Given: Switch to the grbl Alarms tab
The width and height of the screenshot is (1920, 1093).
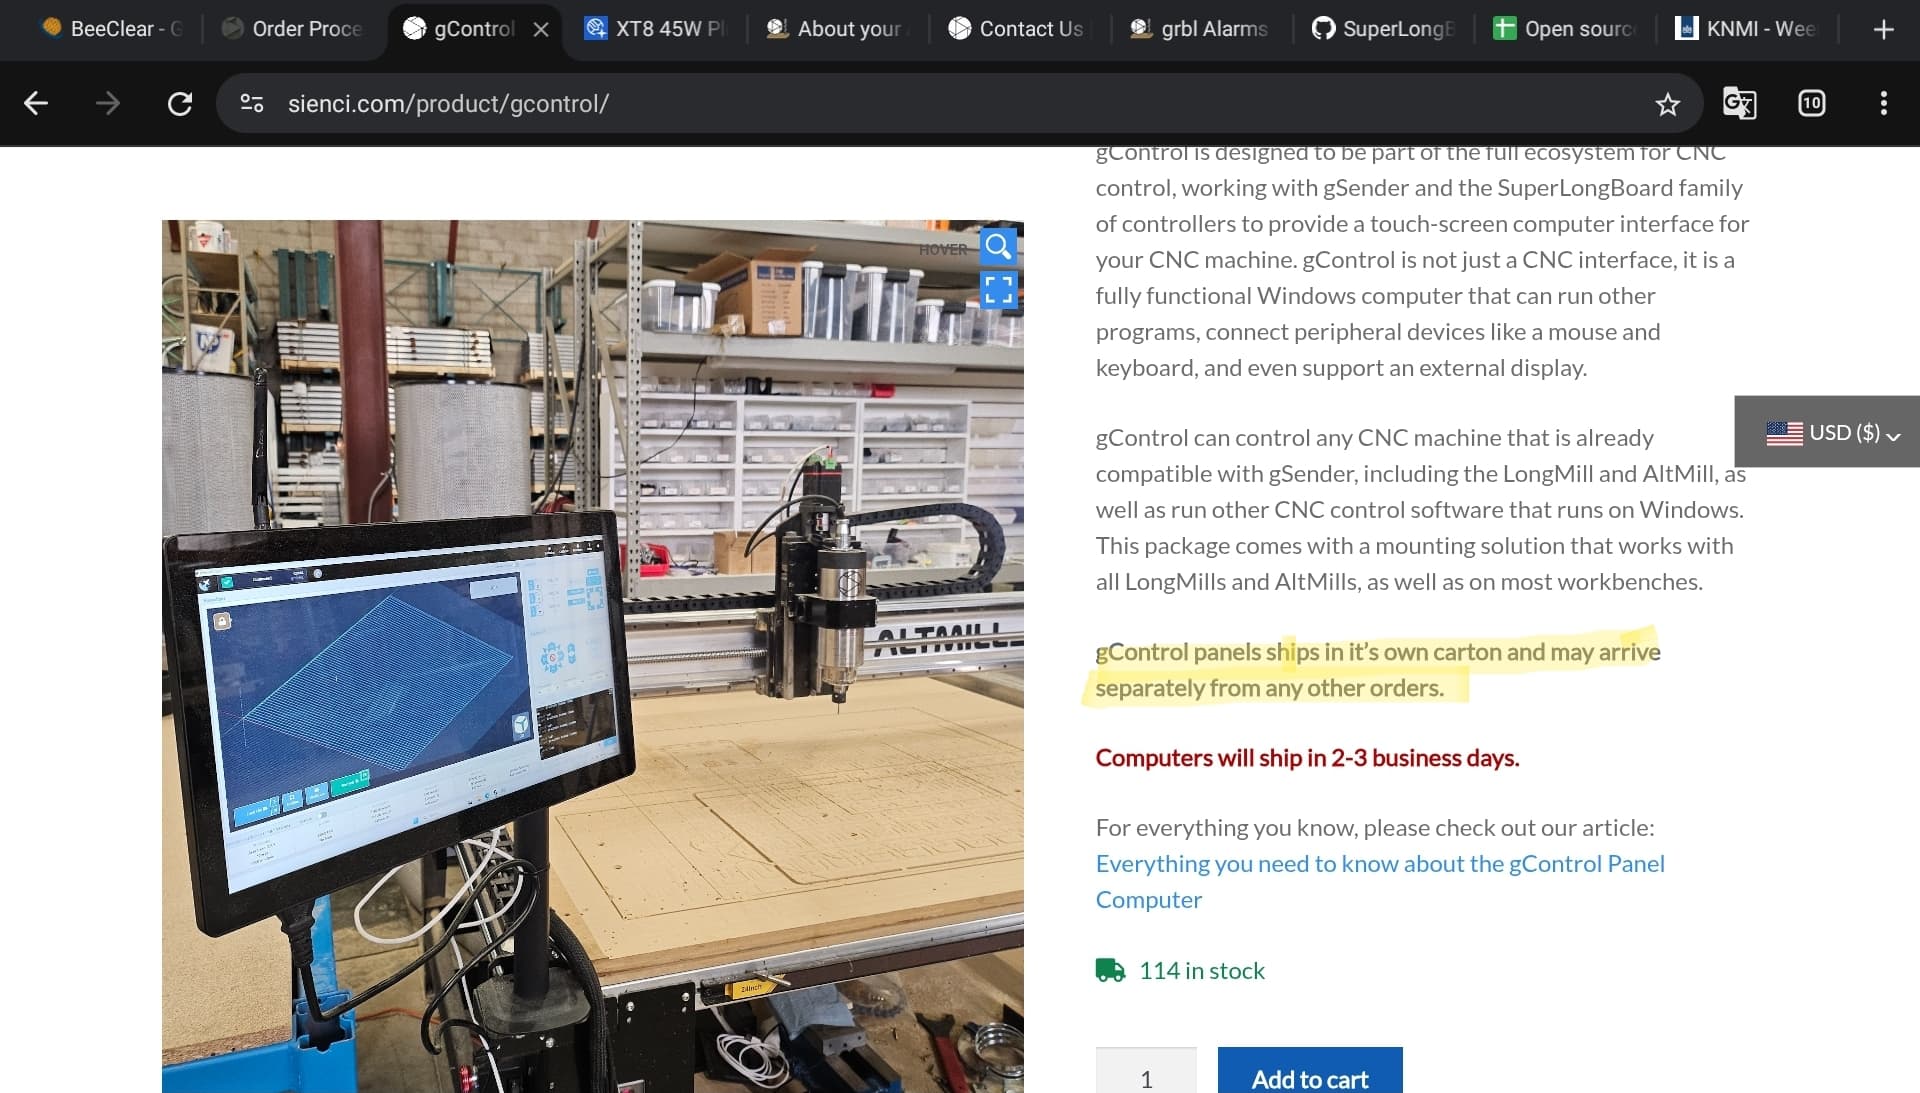Looking at the screenshot, I should (1200, 29).
